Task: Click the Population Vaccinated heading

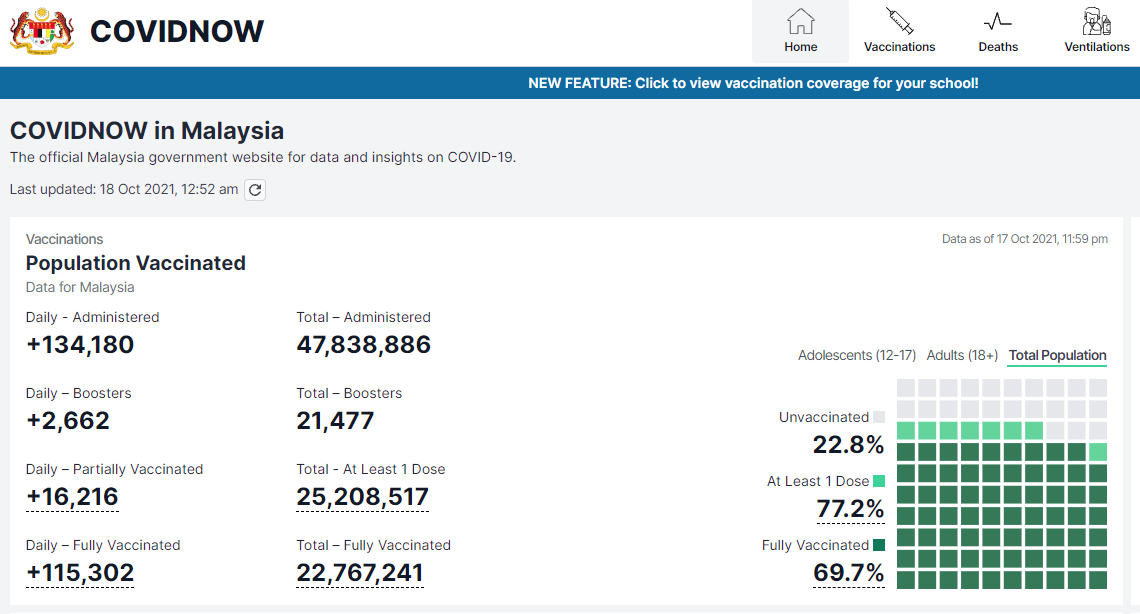Action: click(136, 263)
